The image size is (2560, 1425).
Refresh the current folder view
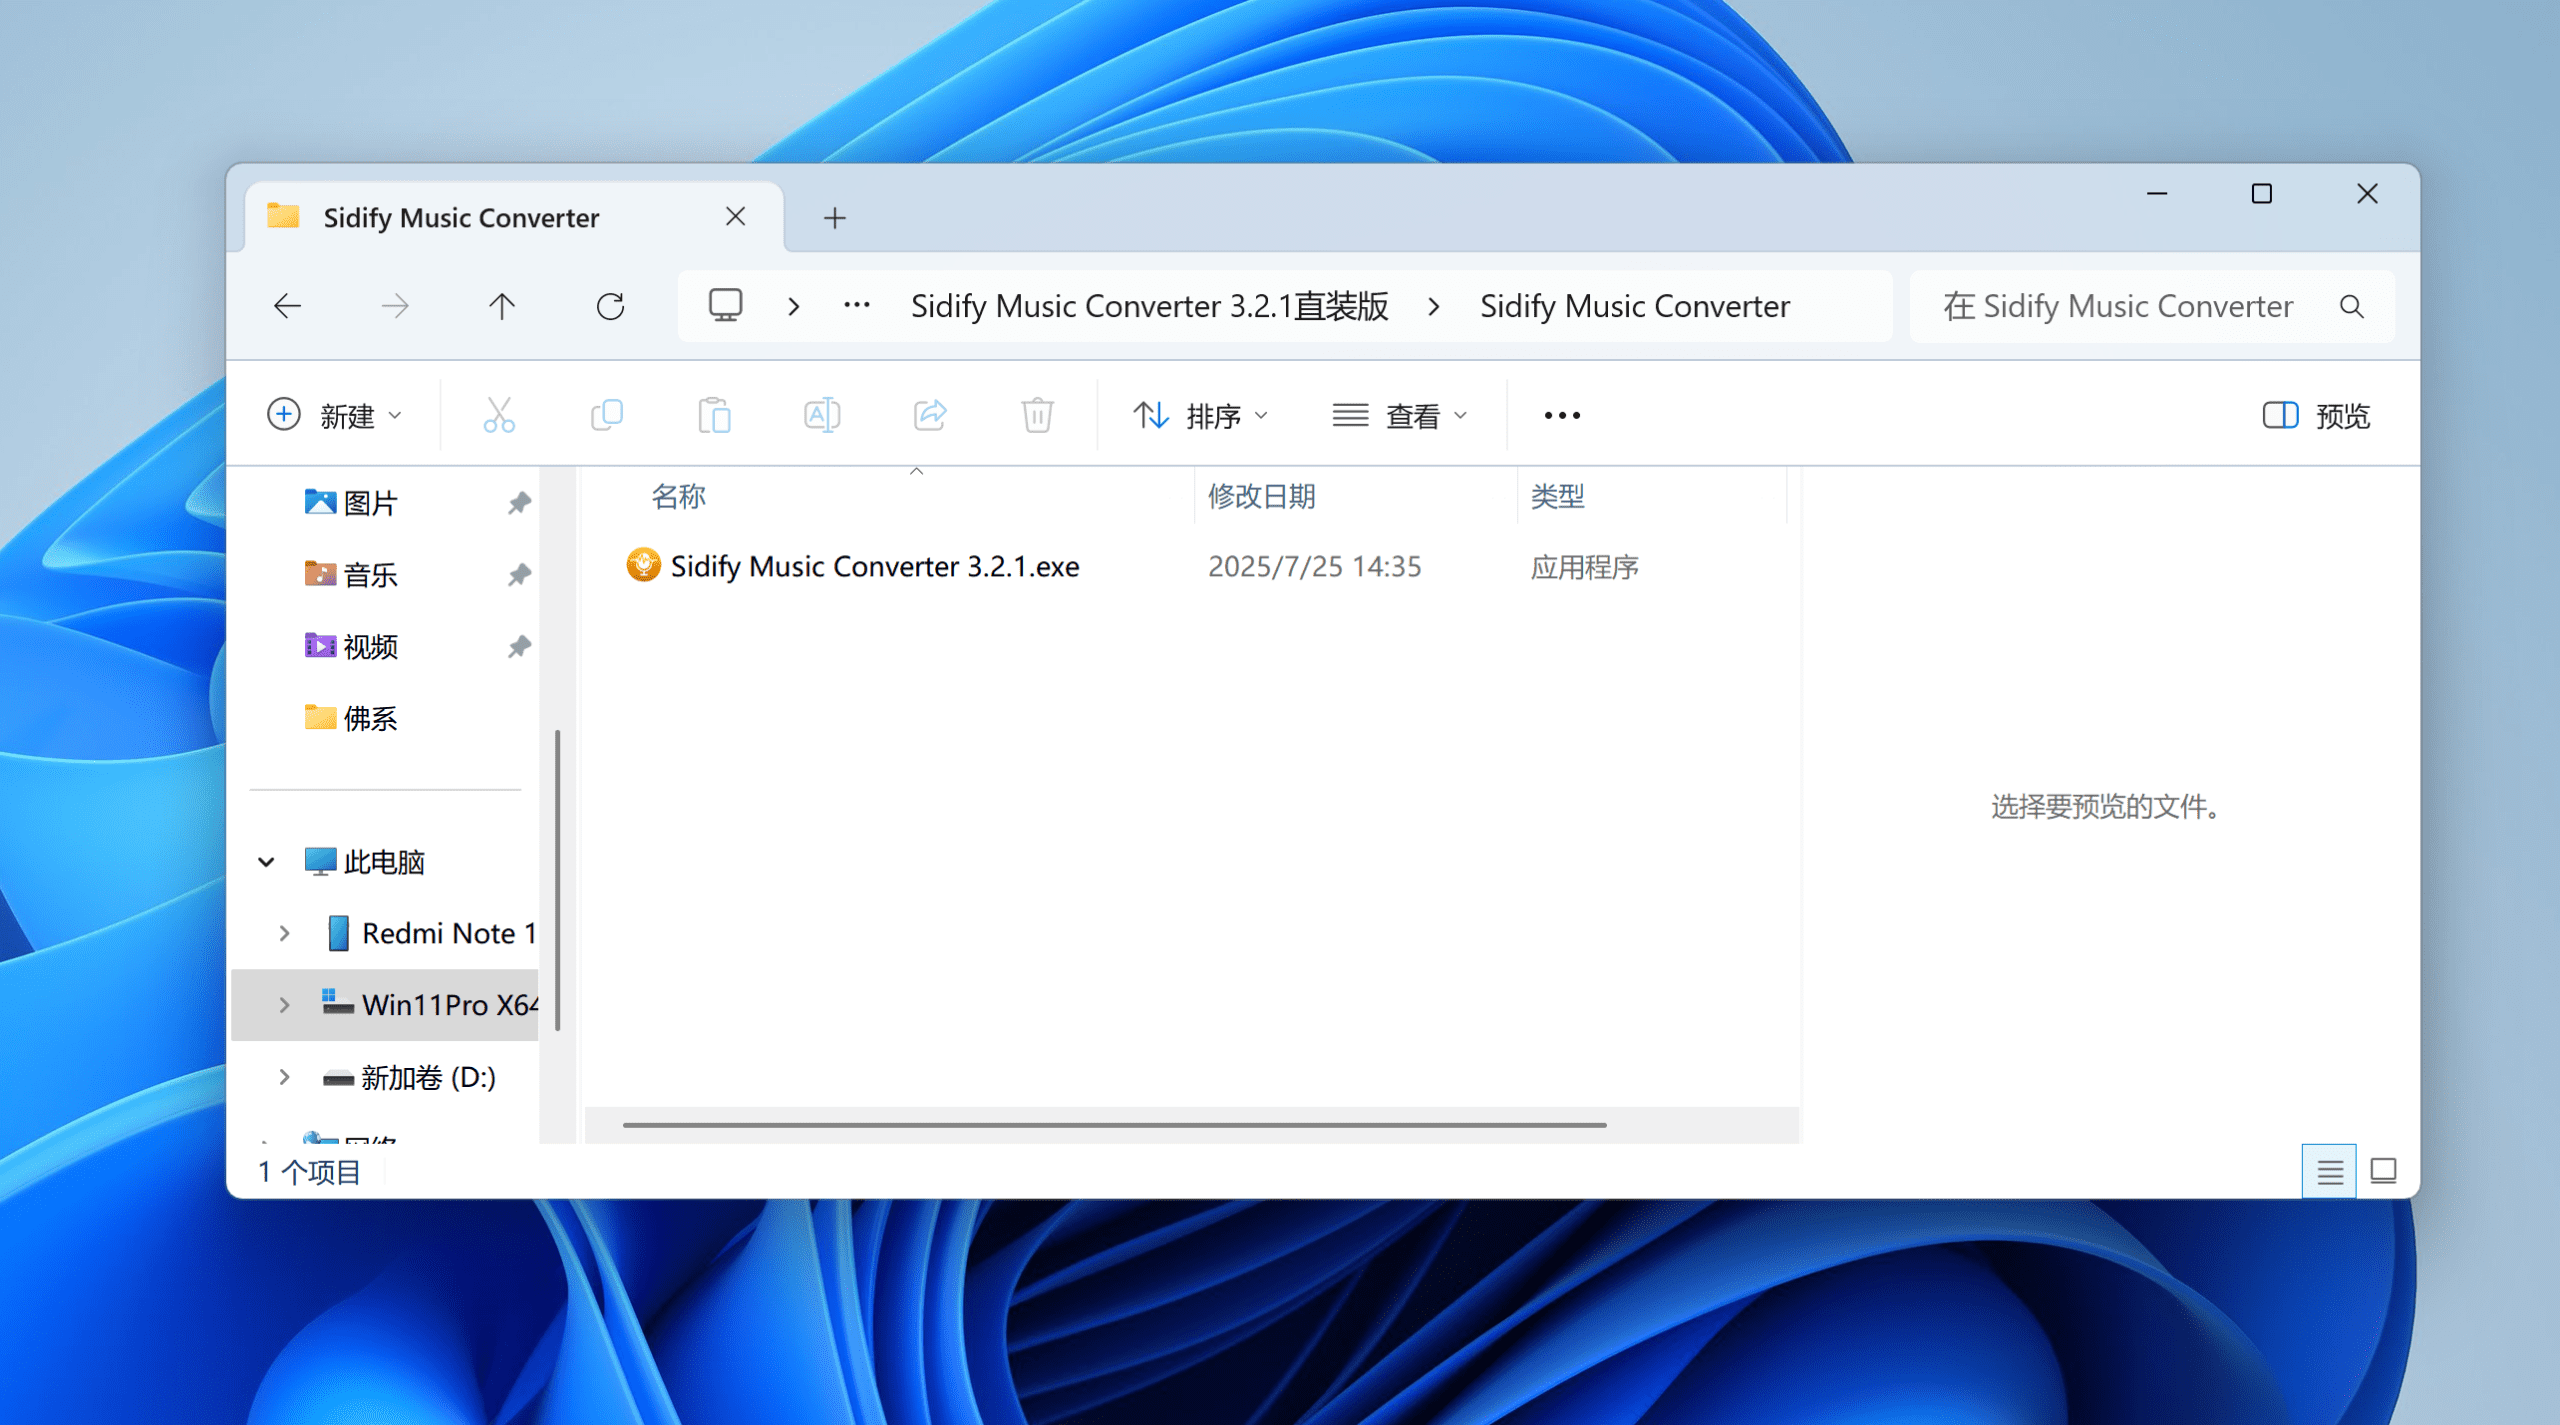point(610,306)
